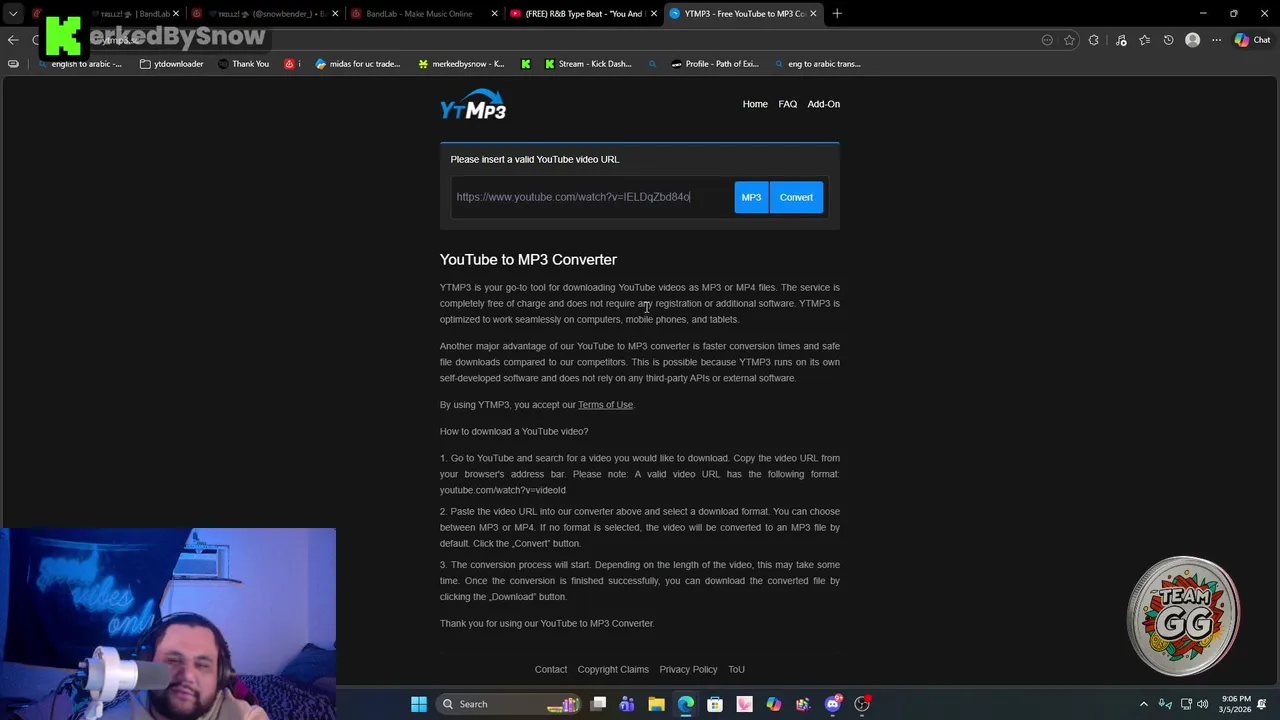This screenshot has height=720, width=1280.
Task: Expand the tab actions dropdown arrow
Action: point(13,14)
